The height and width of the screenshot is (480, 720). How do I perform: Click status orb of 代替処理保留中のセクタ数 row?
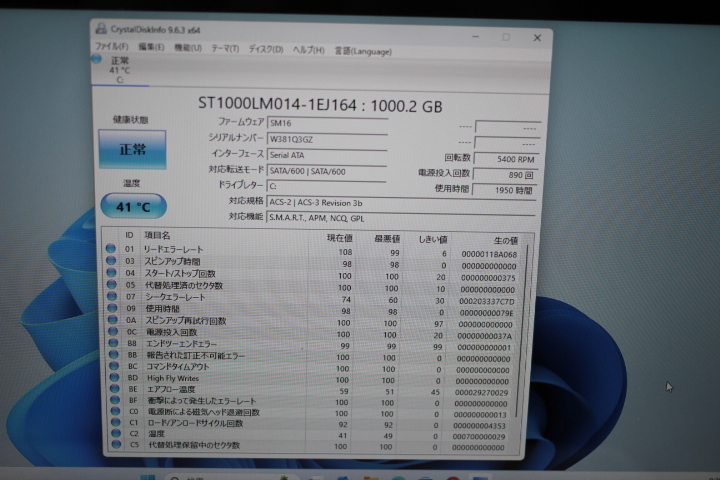(117, 445)
